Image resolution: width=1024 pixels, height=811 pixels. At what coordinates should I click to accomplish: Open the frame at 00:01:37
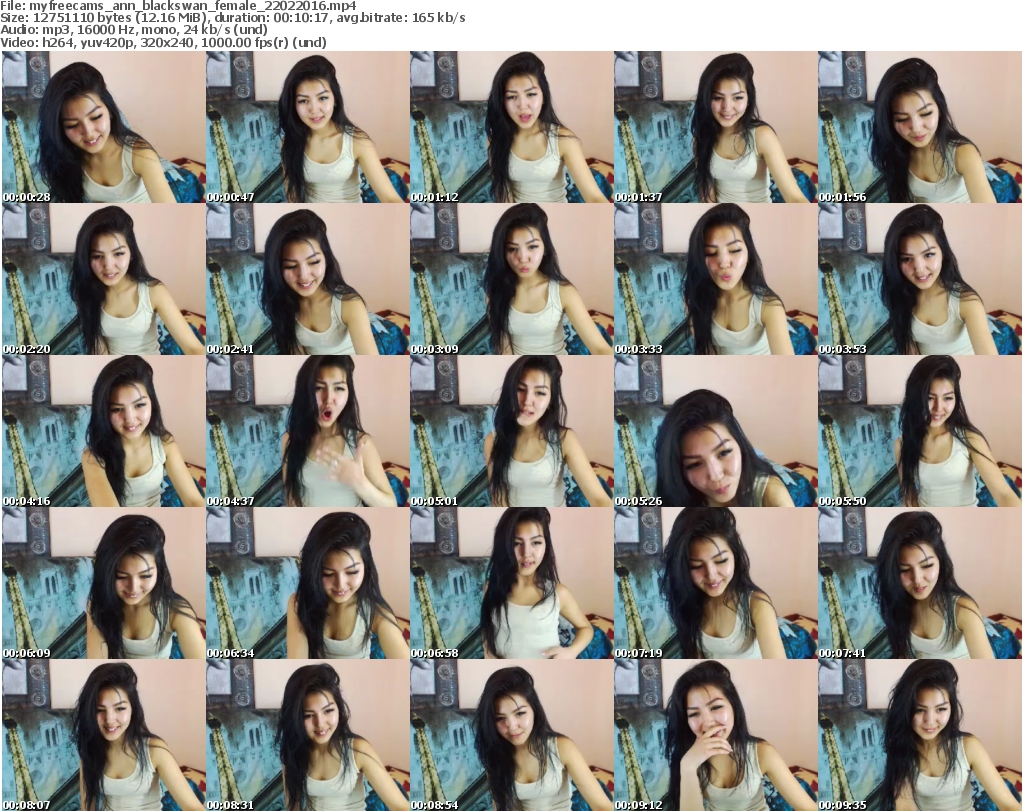[715, 127]
